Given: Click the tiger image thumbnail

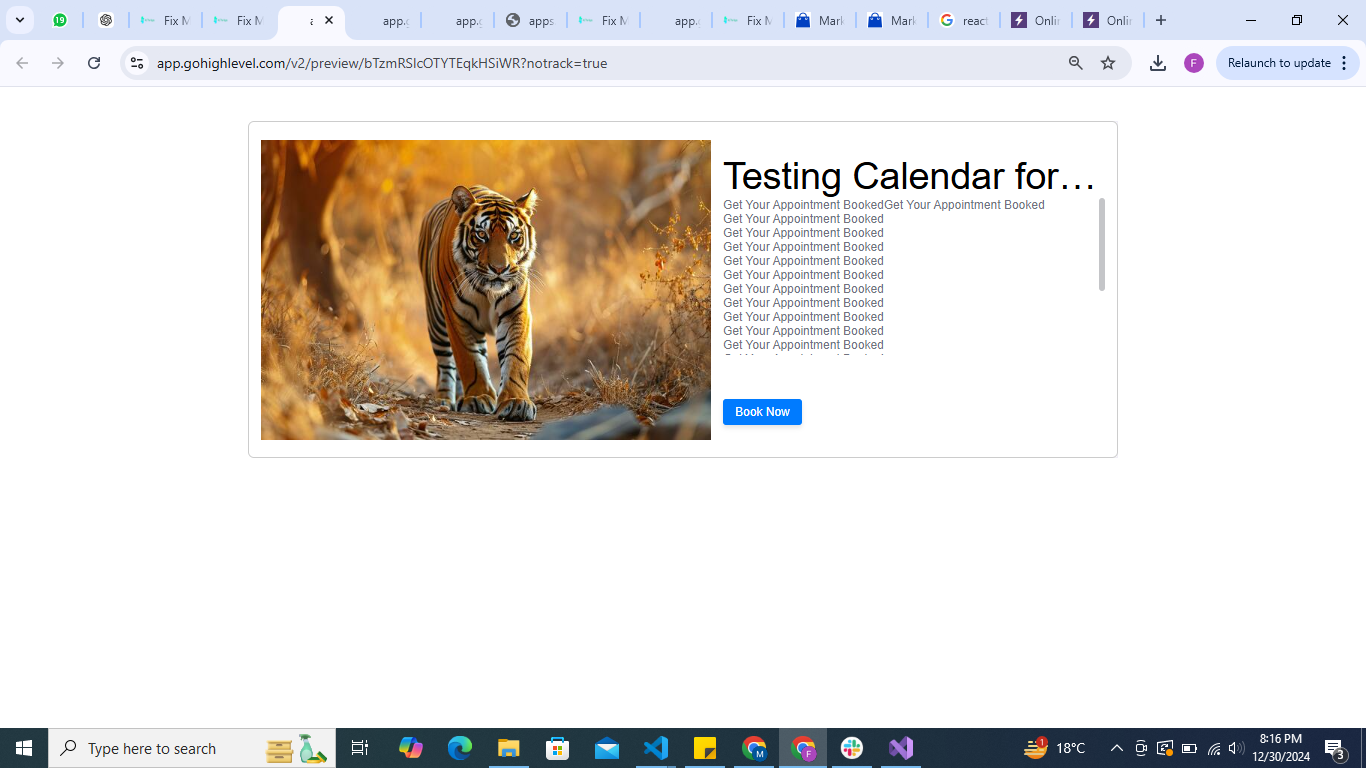Looking at the screenshot, I should tap(486, 290).
